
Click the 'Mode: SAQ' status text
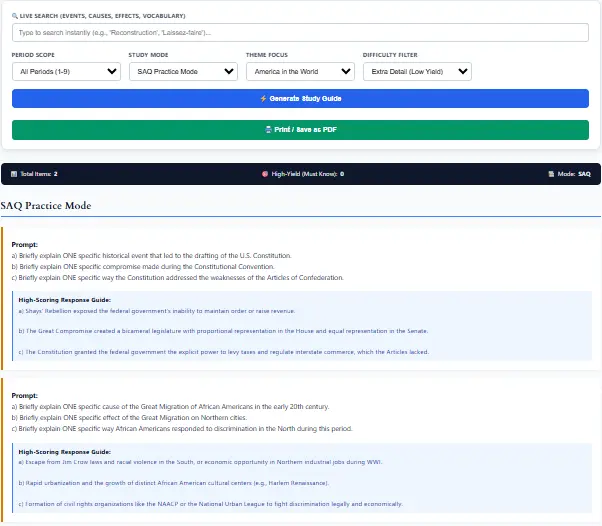tap(574, 174)
